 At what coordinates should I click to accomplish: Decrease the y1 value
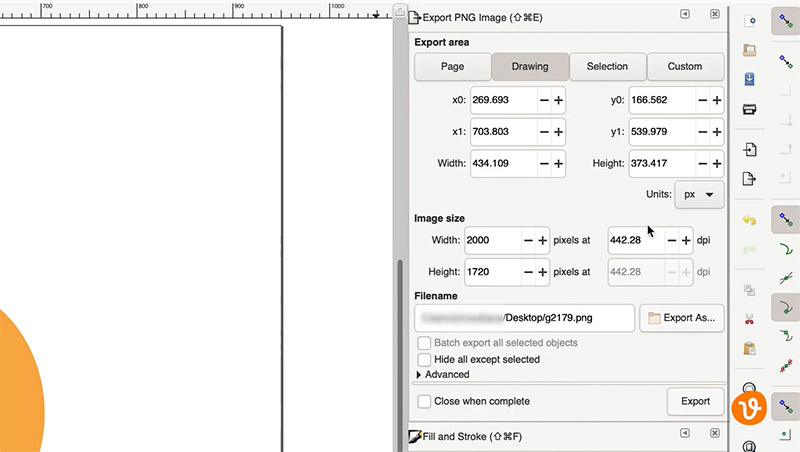coord(703,132)
